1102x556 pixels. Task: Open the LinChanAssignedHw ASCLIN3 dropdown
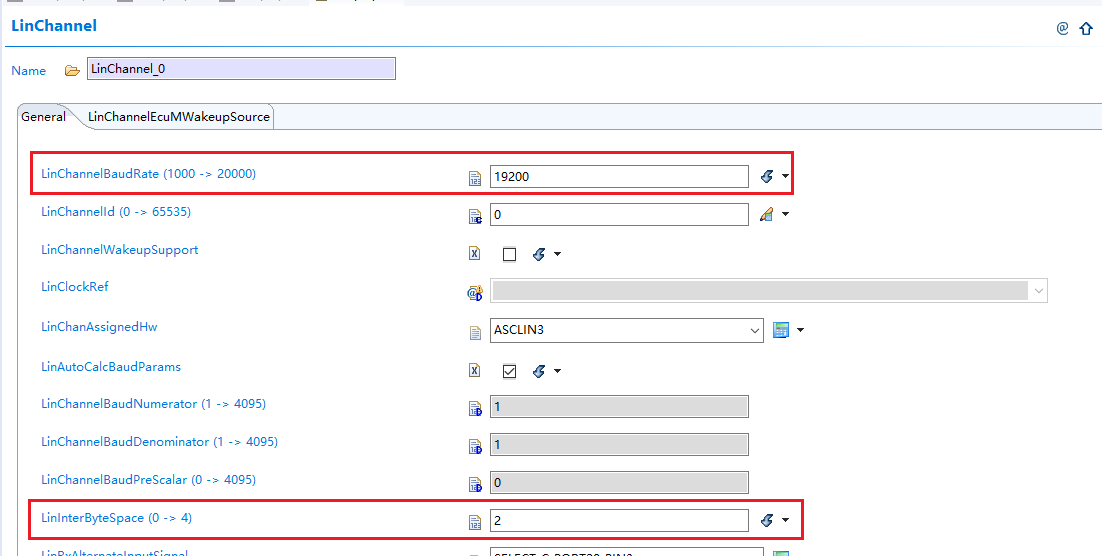755,330
